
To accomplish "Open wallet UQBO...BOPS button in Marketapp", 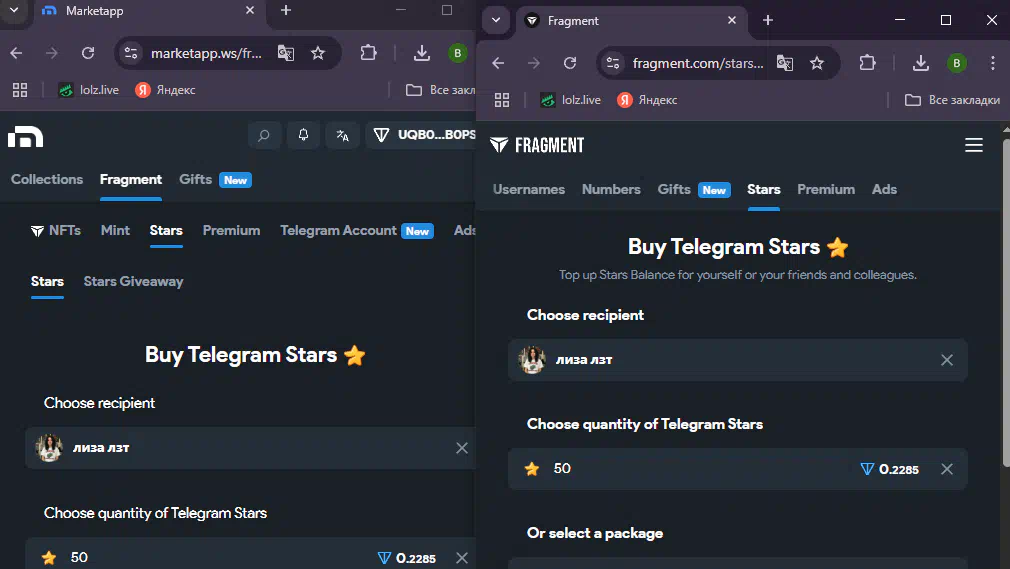I will 422,135.
